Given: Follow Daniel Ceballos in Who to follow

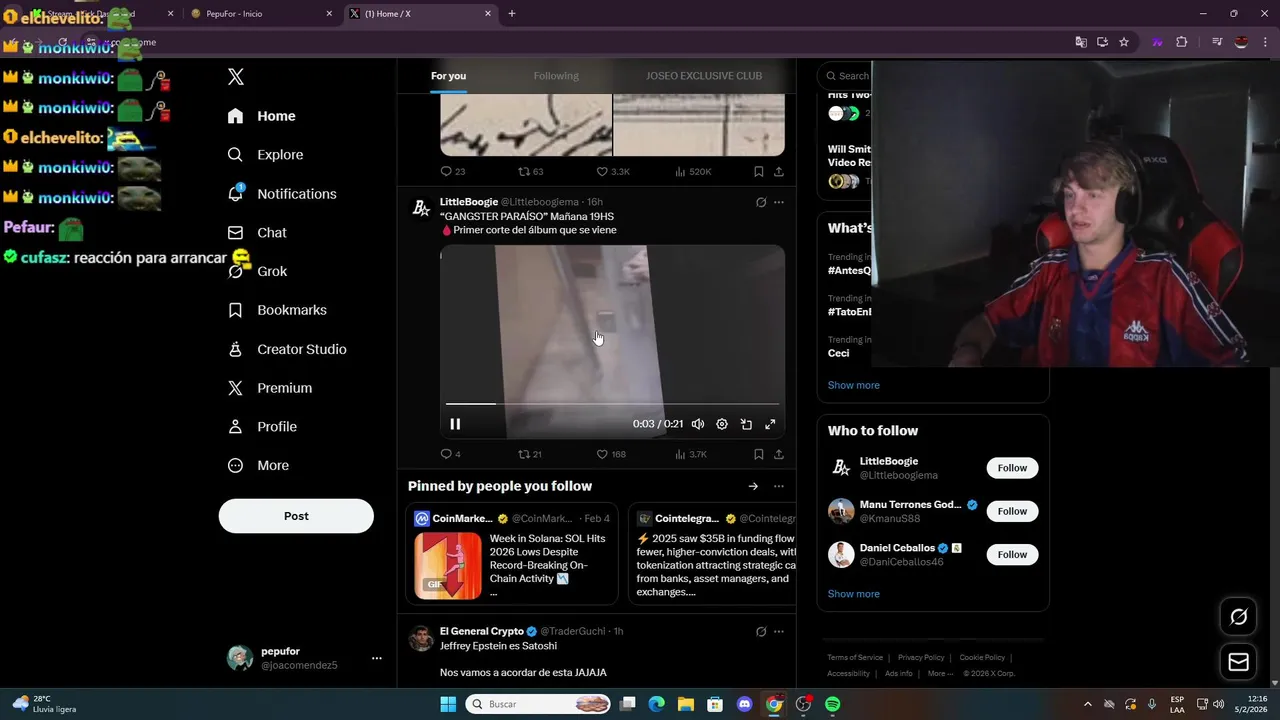Looking at the screenshot, I should coord(1012,554).
